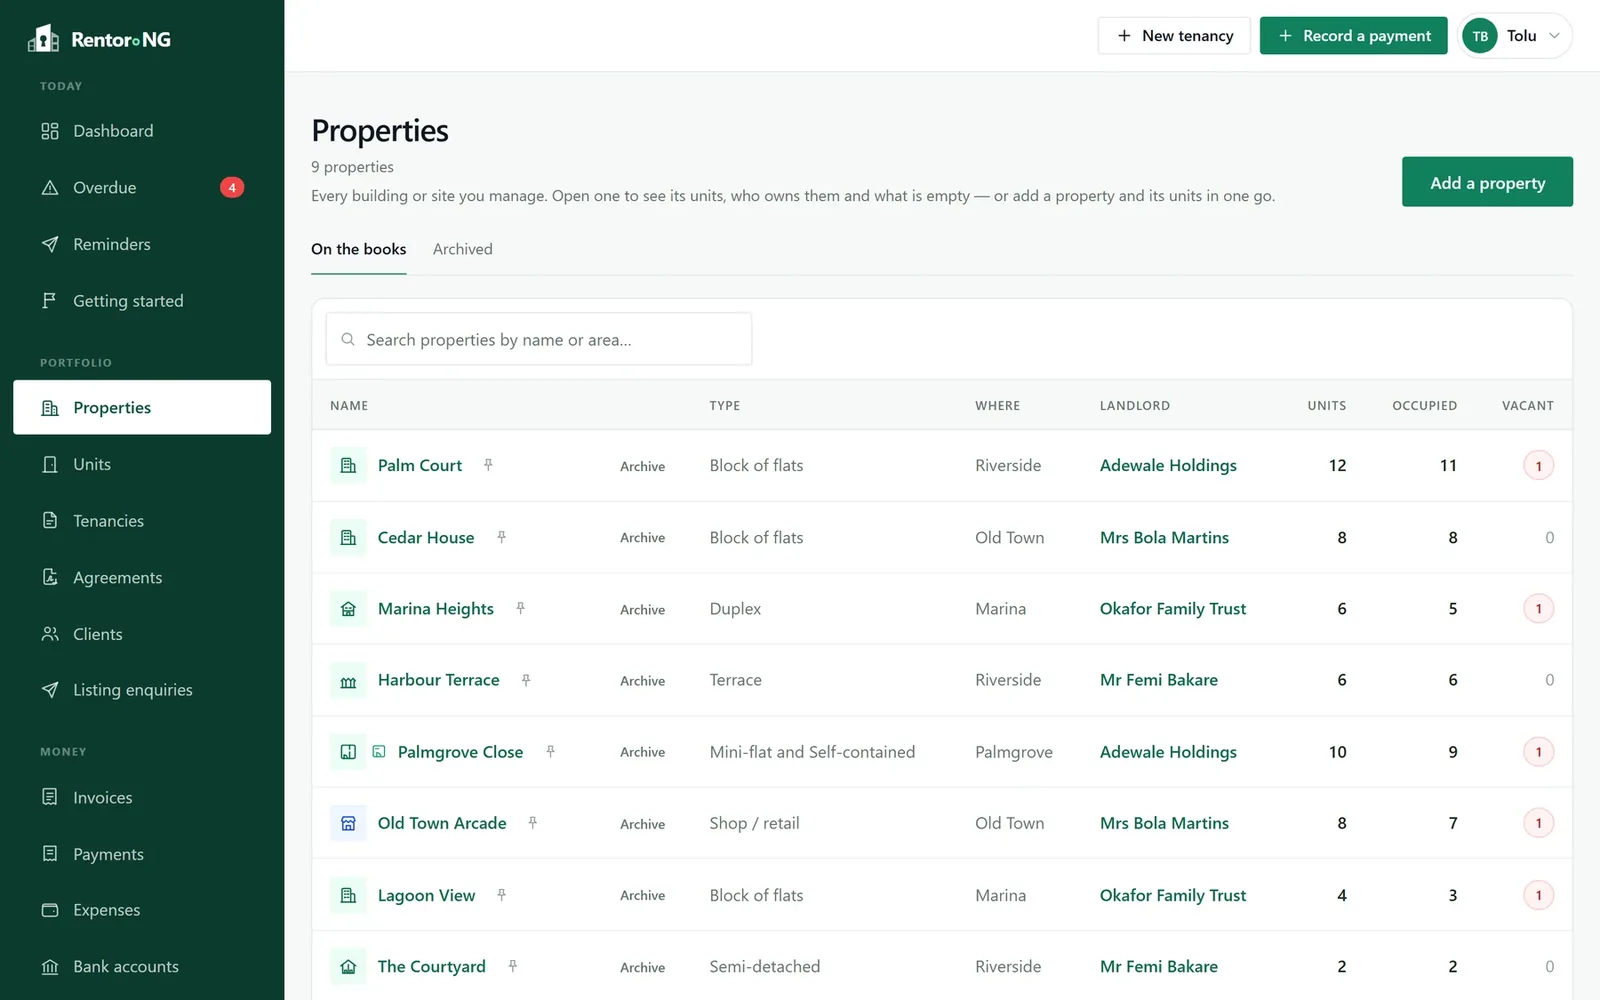Click Record a payment button
The height and width of the screenshot is (1000, 1600).
coord(1353,36)
